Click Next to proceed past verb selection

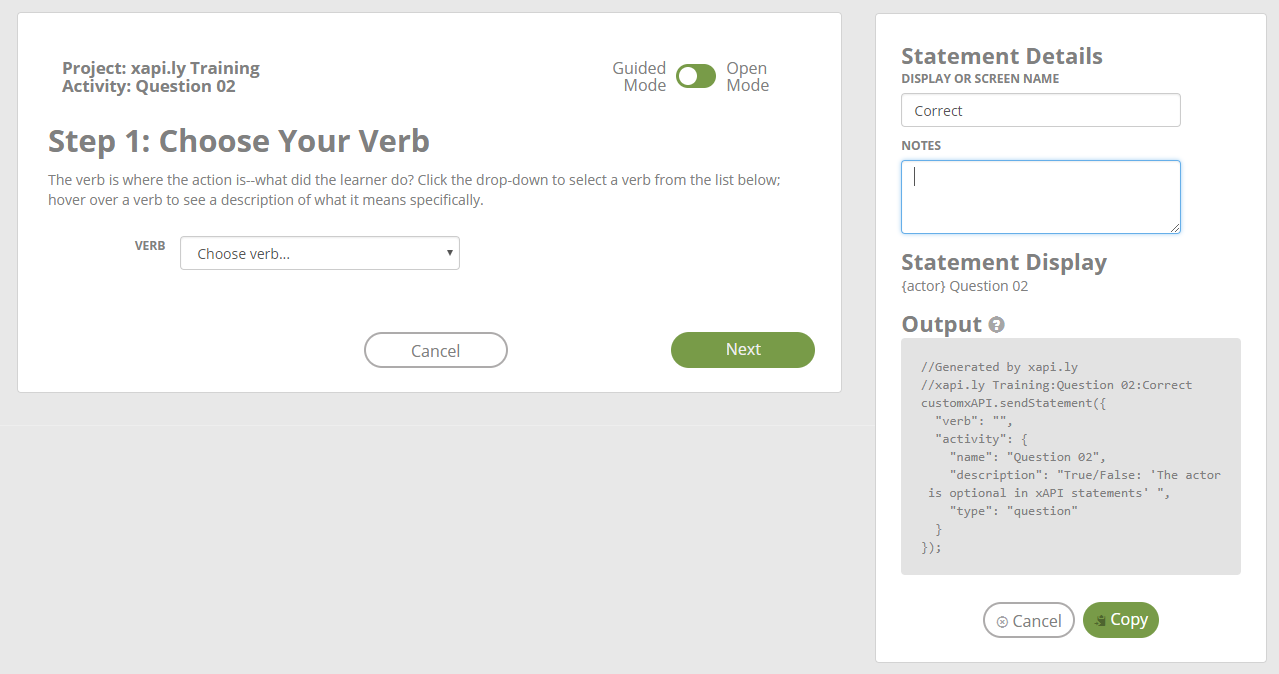pyautogui.click(x=742, y=349)
